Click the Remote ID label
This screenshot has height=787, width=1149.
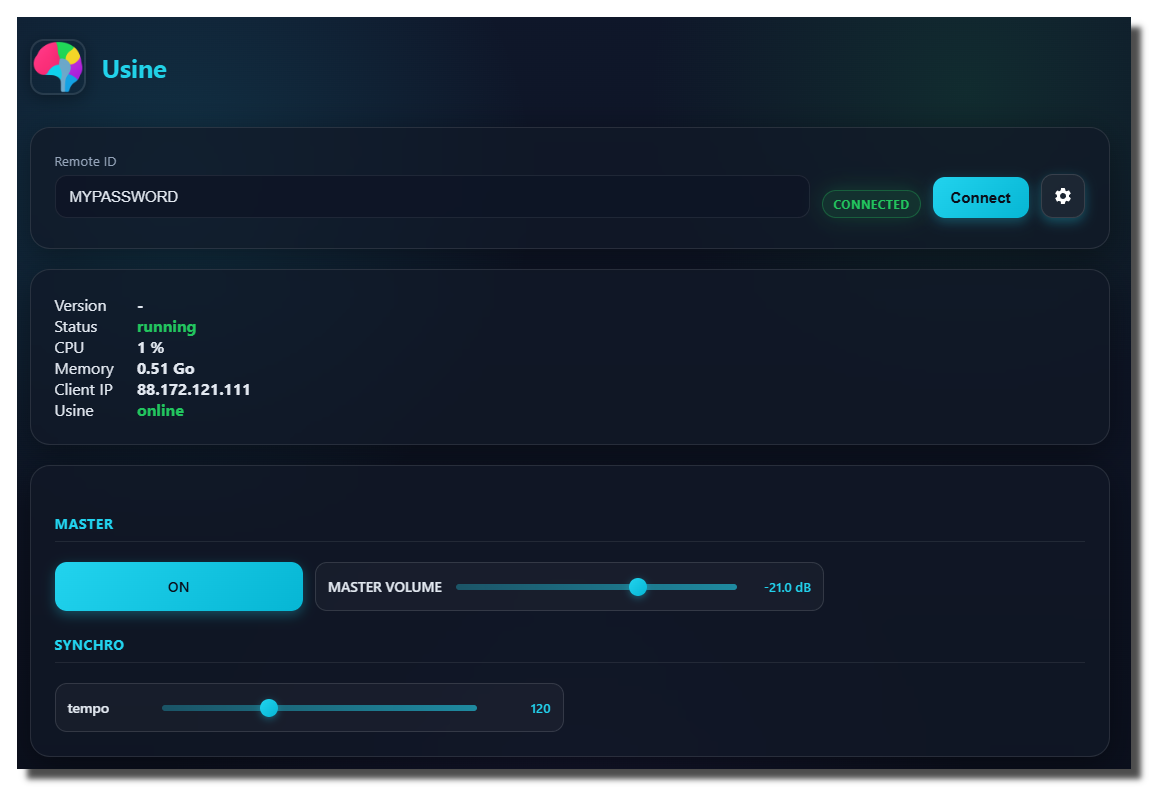pos(85,161)
